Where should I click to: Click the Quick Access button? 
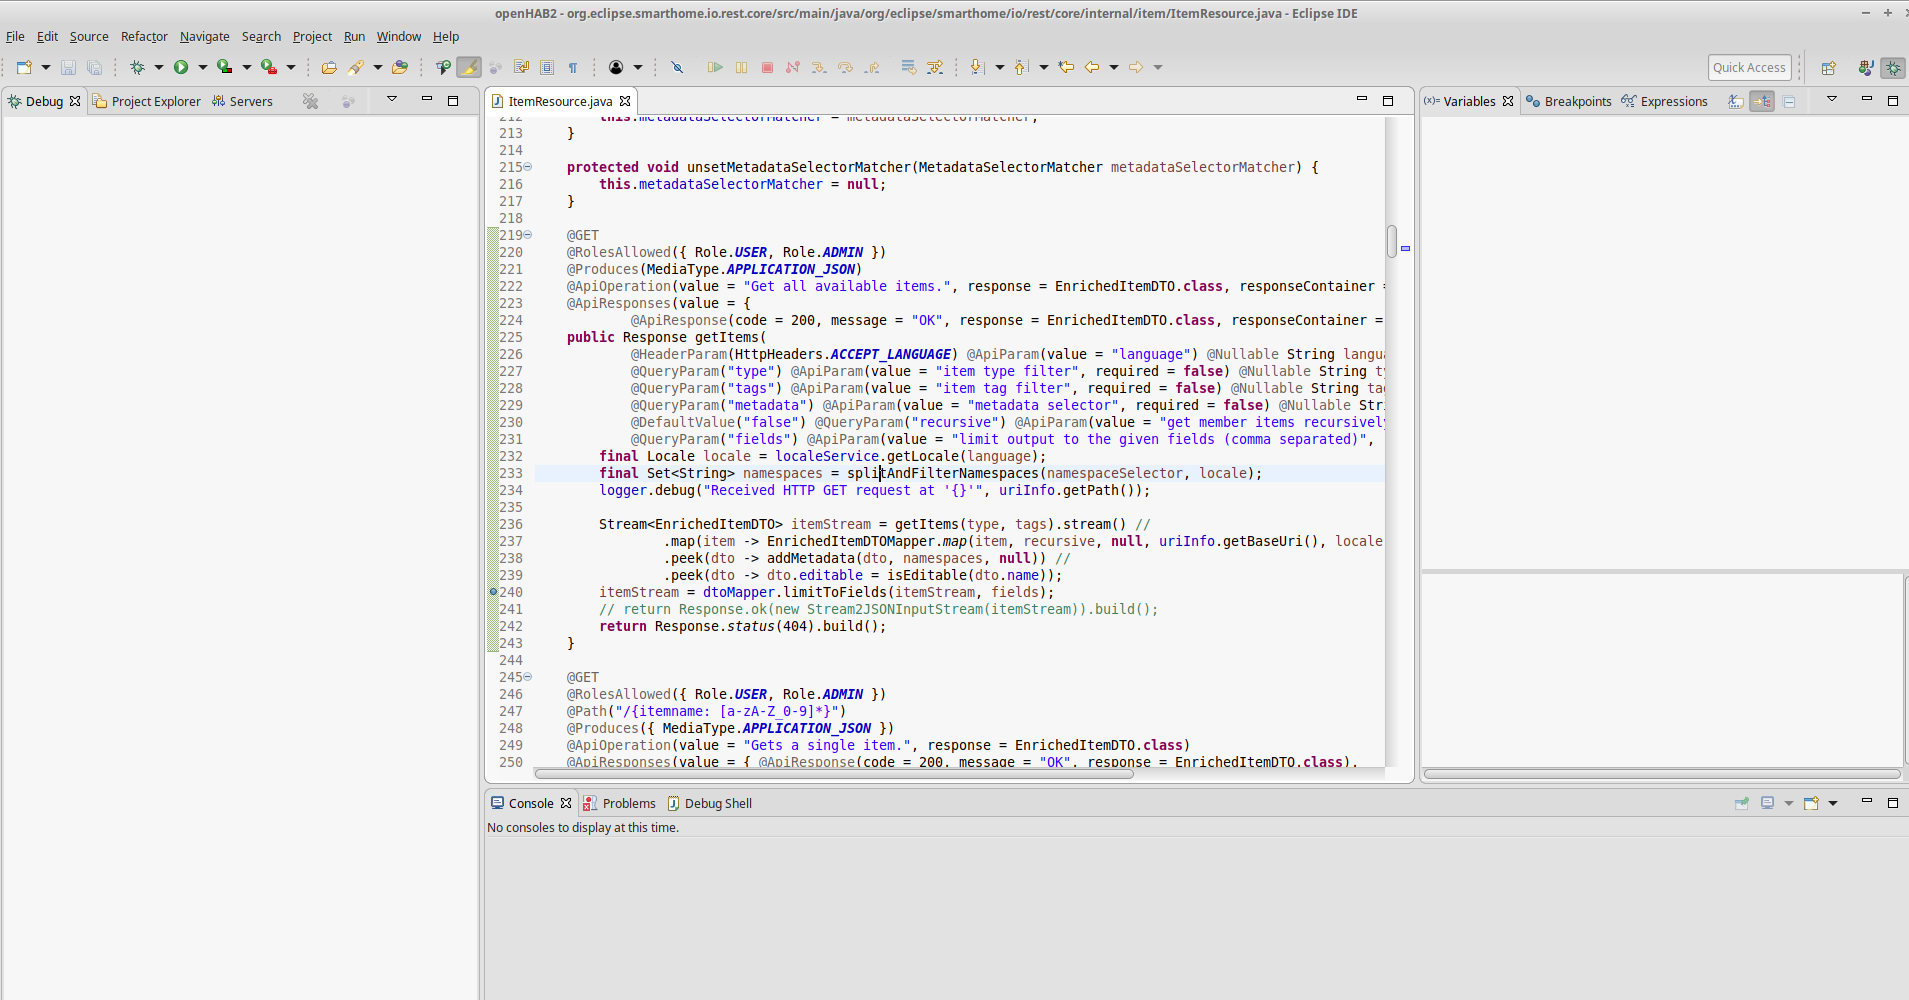(1749, 67)
